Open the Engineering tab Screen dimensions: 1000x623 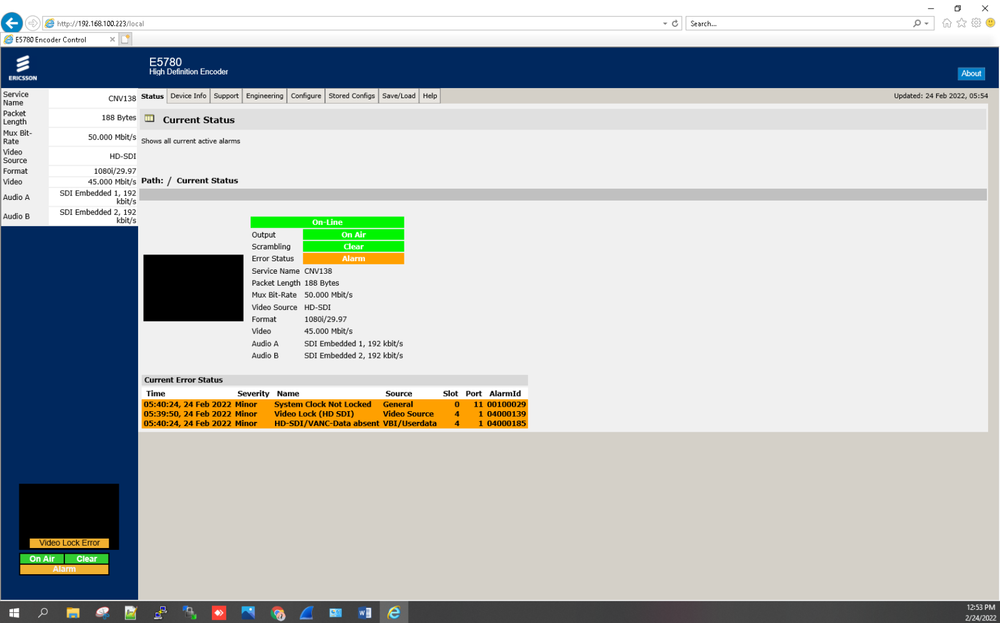pos(265,96)
